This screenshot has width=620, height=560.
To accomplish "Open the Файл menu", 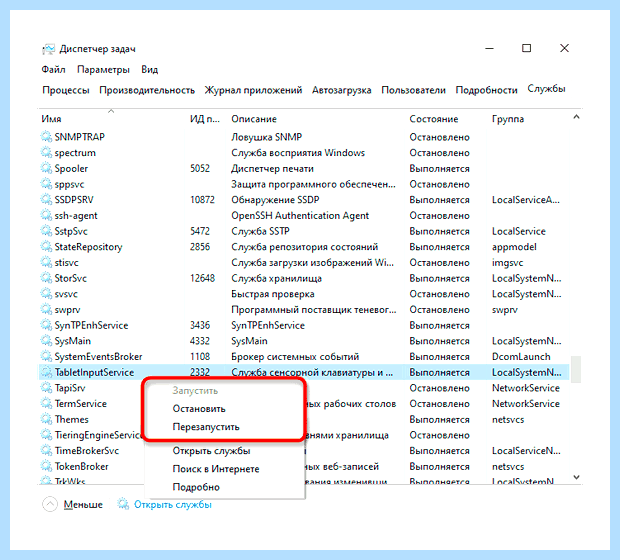I will 53,70.
